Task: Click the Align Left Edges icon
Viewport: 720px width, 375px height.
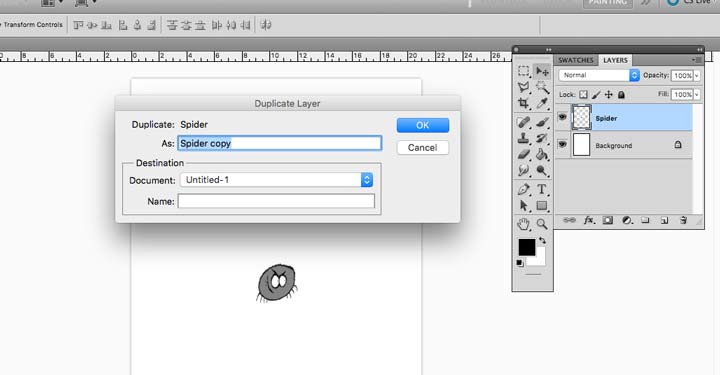Action: tap(123, 25)
